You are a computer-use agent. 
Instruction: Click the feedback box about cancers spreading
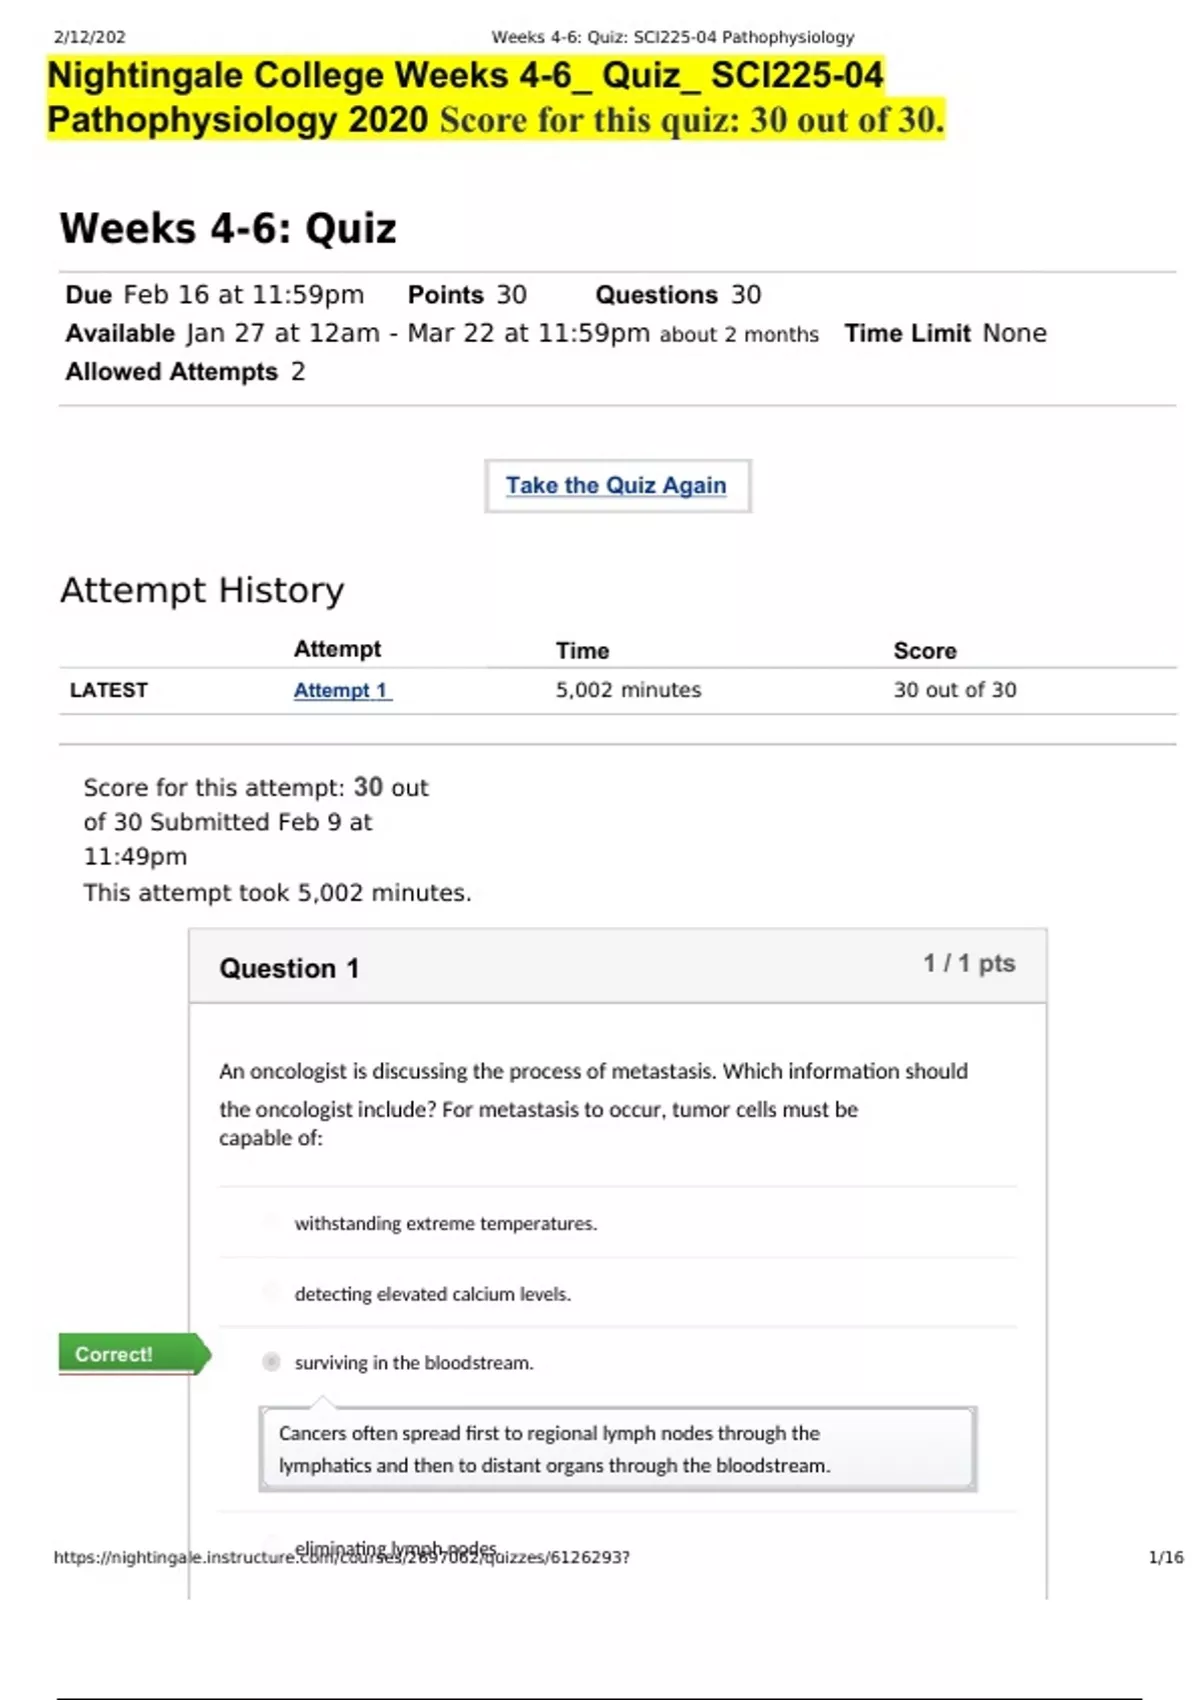tap(617, 1449)
